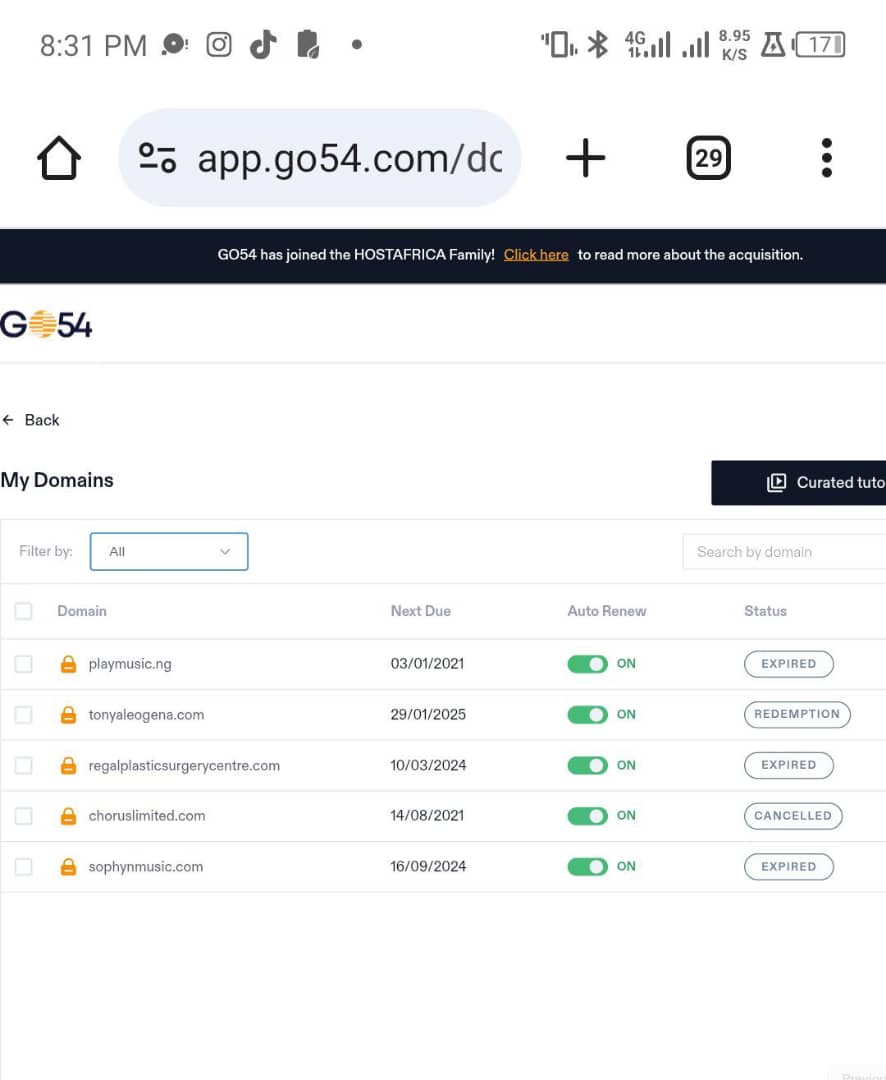Open the Filter by All dropdown
The width and height of the screenshot is (886, 1080).
(x=169, y=551)
